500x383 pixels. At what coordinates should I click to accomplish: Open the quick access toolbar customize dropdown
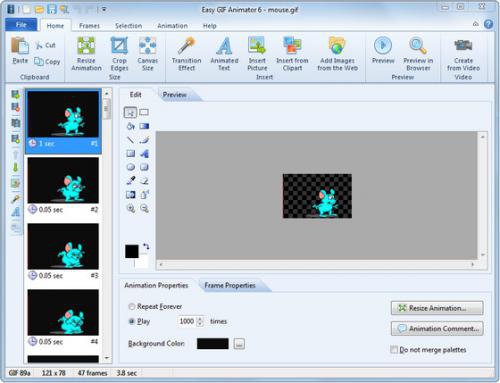pyautogui.click(x=104, y=9)
